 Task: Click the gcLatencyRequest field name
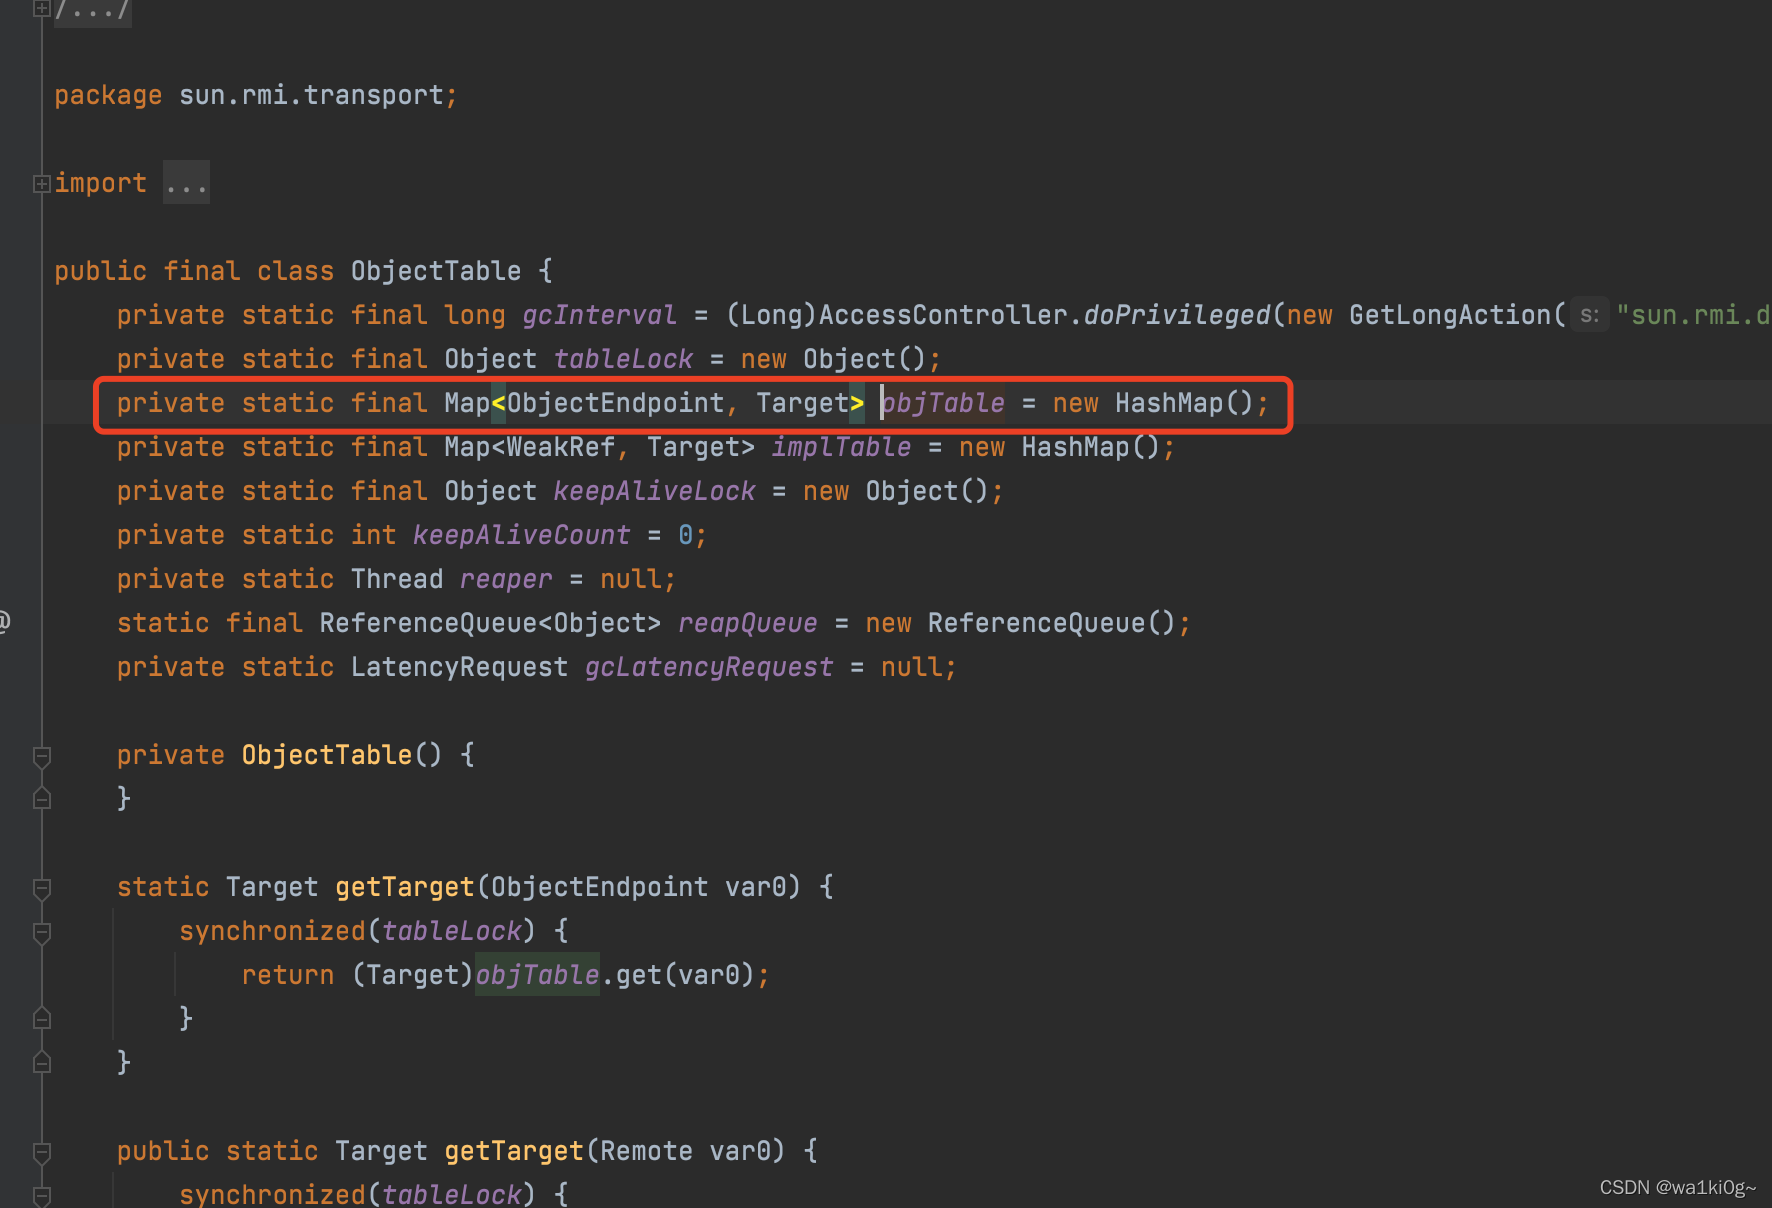pos(709,667)
